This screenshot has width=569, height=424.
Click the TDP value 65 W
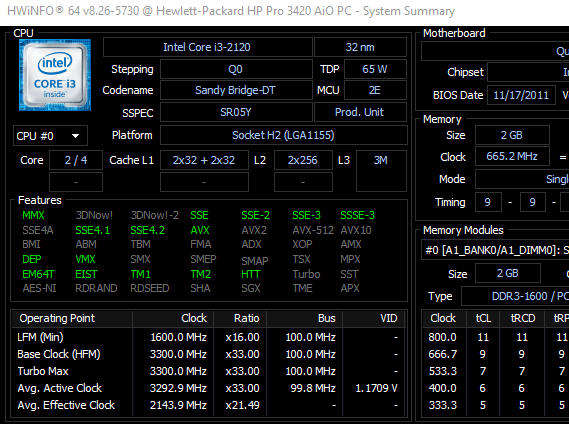[375, 69]
